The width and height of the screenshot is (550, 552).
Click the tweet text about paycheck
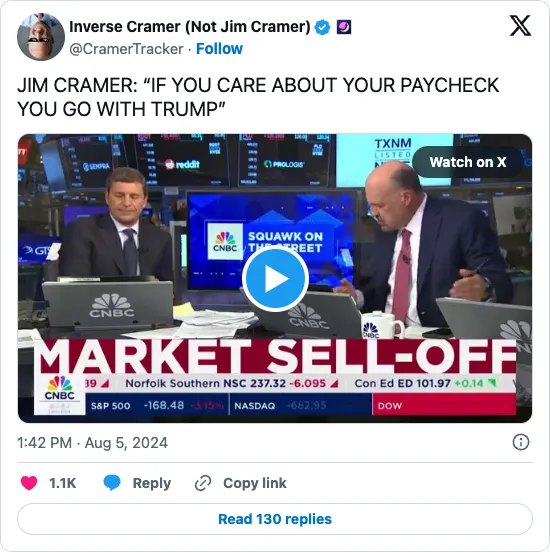[x=258, y=97]
